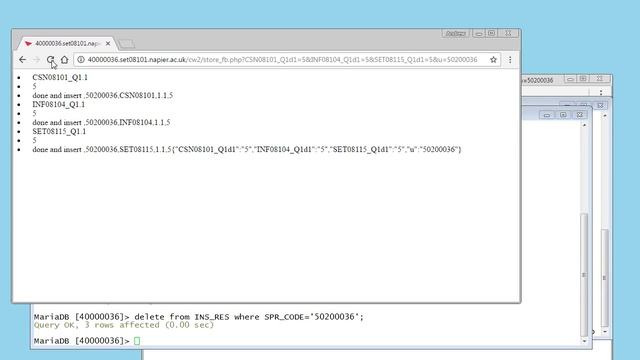
Task: Minimize the front browser window
Action: coord(478,33)
